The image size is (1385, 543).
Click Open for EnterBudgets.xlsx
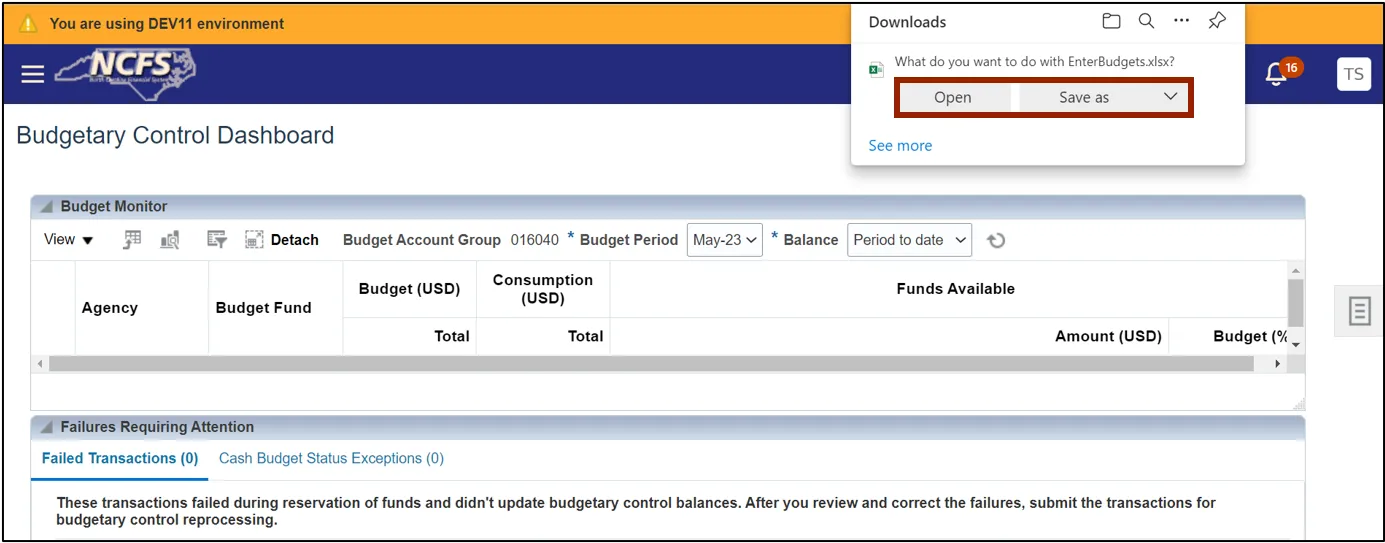click(x=953, y=97)
